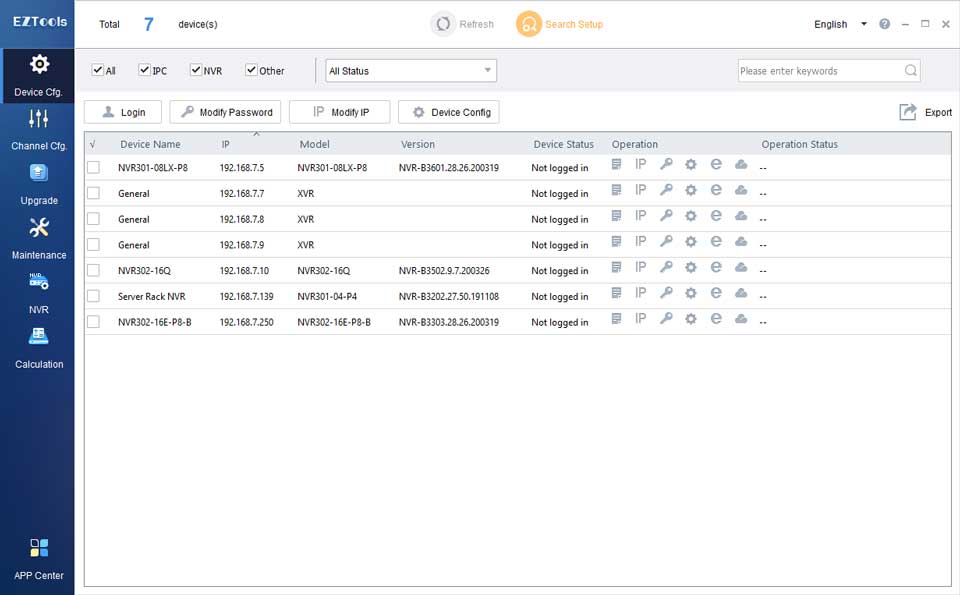Image resolution: width=960 pixels, height=595 pixels.
Task: Click the cloud icon for NVR302-16E-P8-B row
Action: click(741, 319)
